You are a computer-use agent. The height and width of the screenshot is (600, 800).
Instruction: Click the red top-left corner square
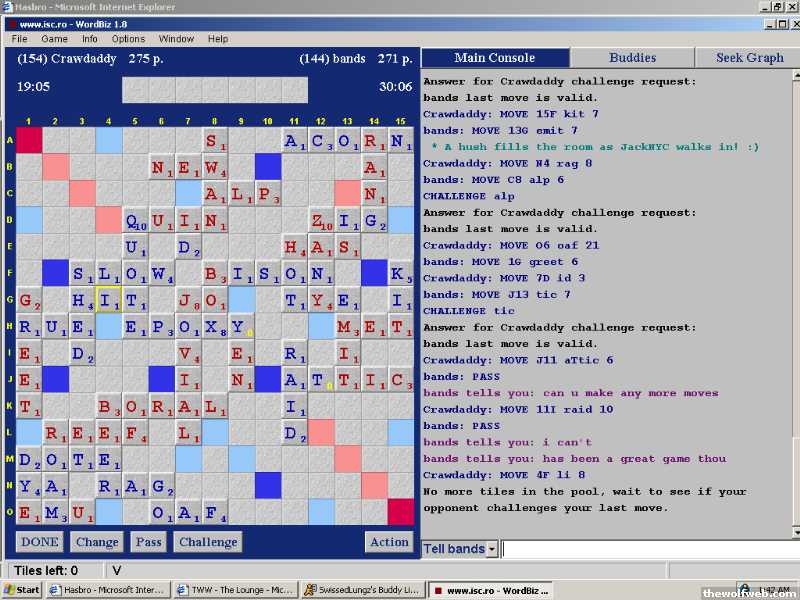(29, 141)
